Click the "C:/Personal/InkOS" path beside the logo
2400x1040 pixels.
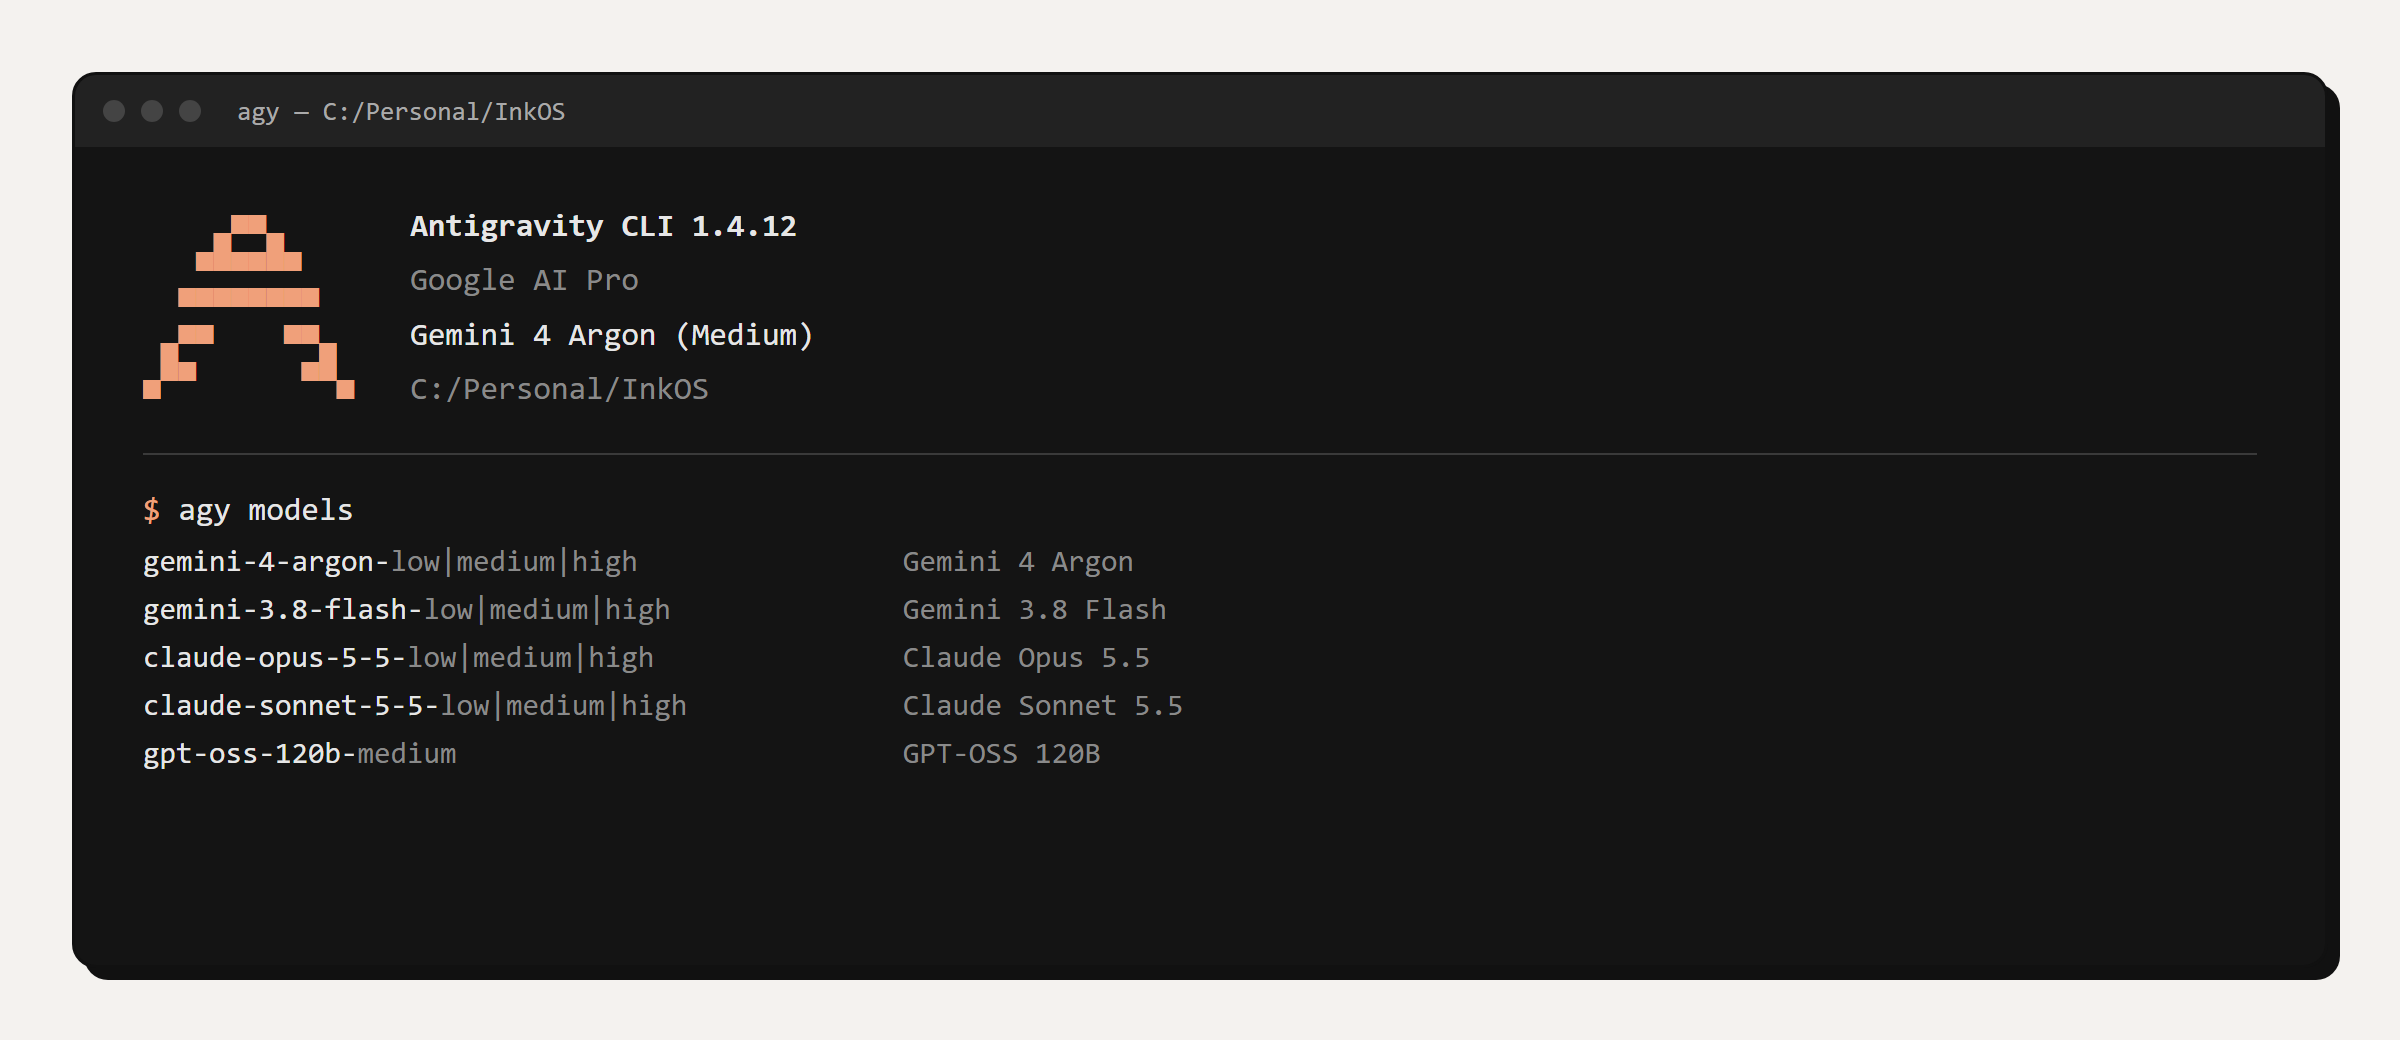(559, 389)
